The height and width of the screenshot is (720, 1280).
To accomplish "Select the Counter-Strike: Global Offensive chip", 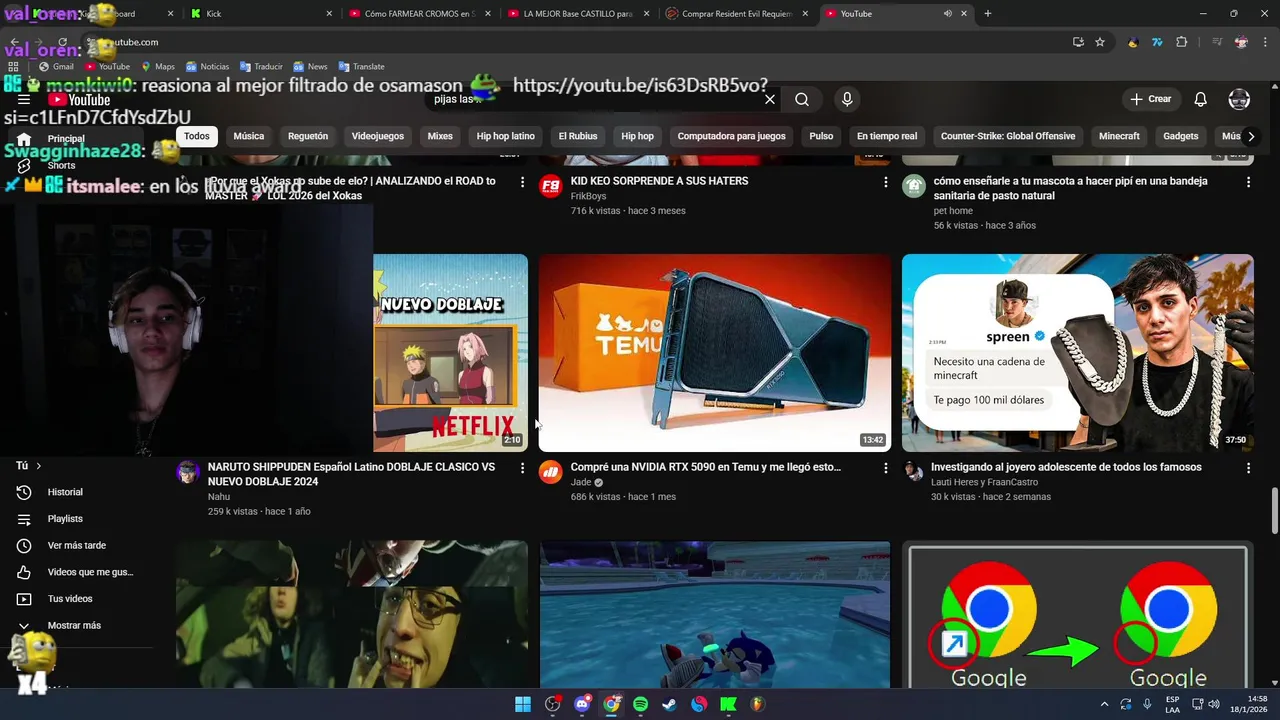I will [1008, 136].
